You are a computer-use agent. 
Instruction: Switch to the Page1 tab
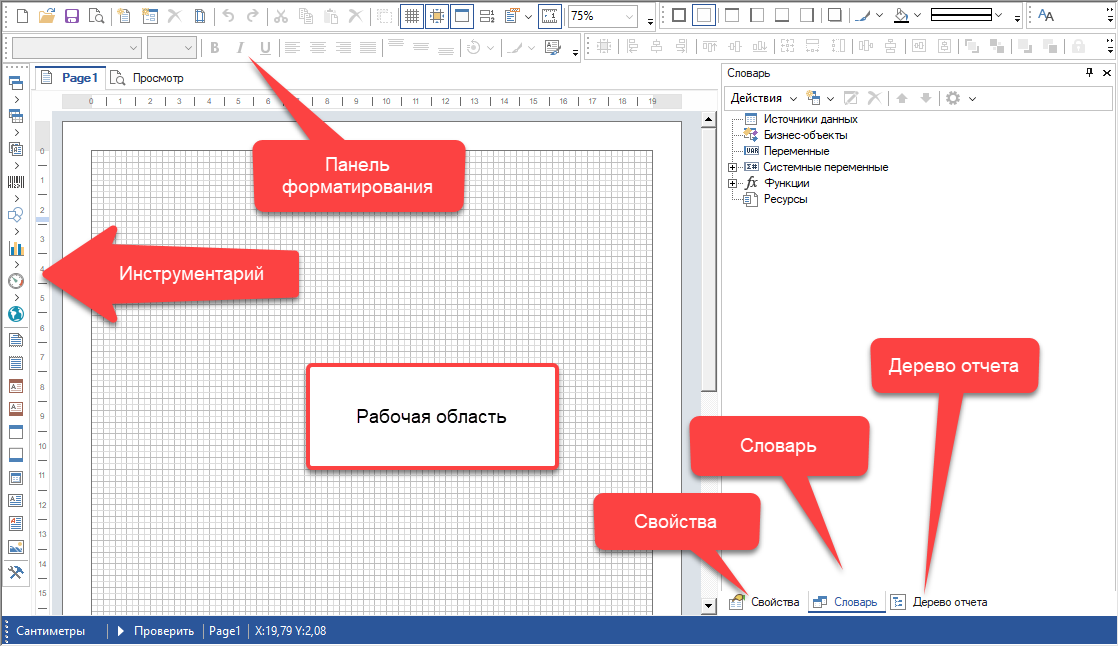pyautogui.click(x=71, y=78)
